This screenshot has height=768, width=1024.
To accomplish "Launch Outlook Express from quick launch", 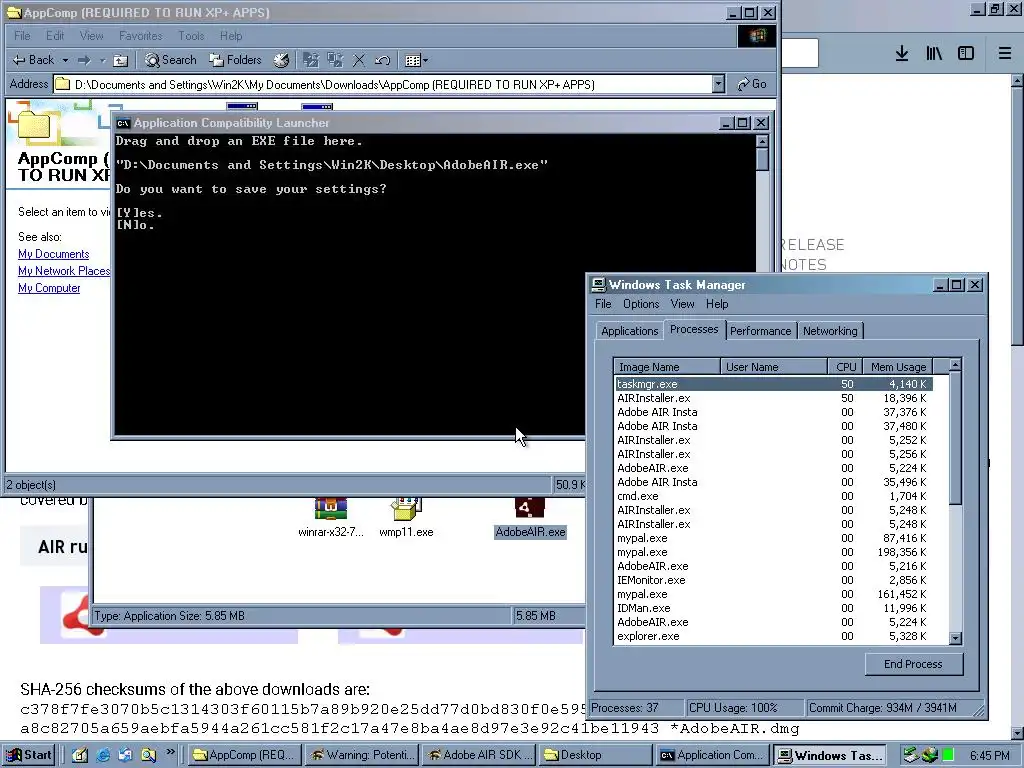I will point(125,755).
